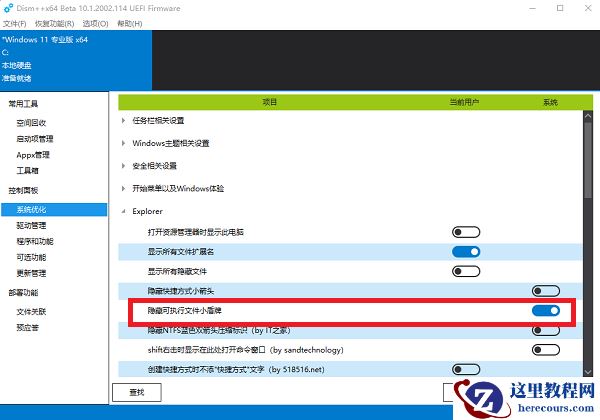Image resolution: width=600 pixels, height=420 pixels.
Task: Open 预应答 in the sidebar
Action: pos(28,328)
